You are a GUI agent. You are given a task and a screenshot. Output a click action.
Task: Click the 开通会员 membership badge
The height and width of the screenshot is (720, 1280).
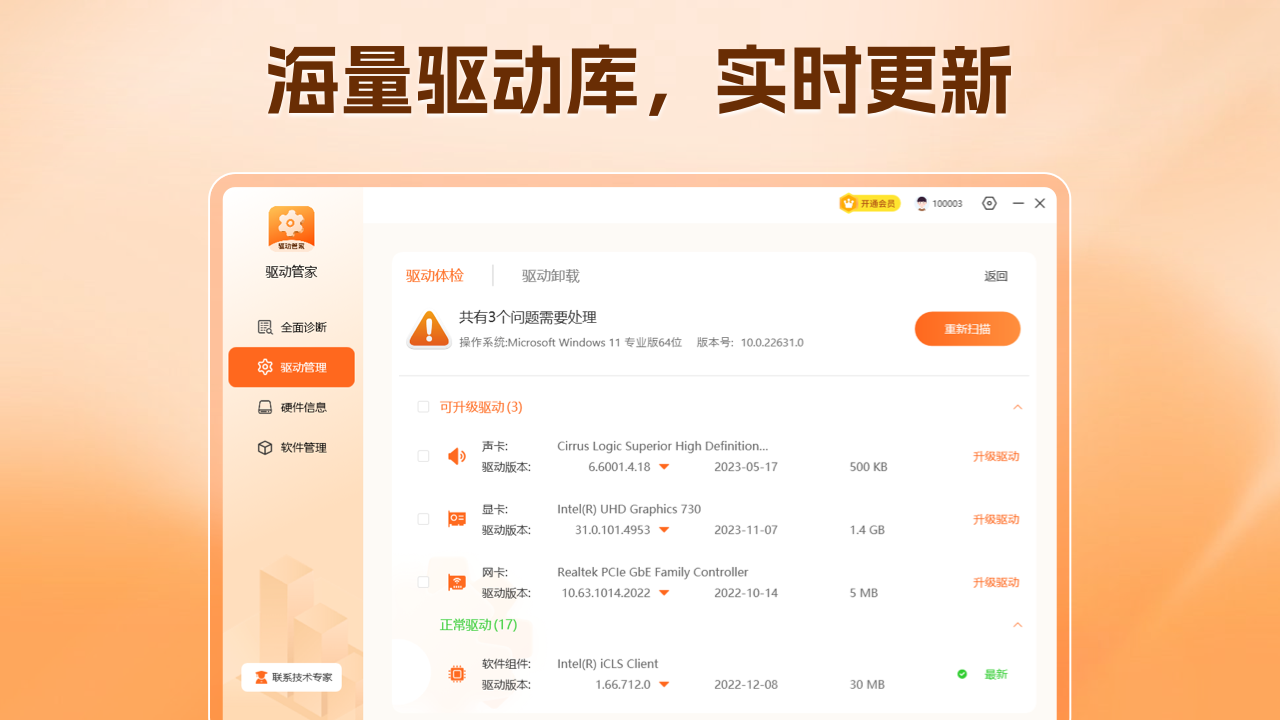(x=869, y=202)
